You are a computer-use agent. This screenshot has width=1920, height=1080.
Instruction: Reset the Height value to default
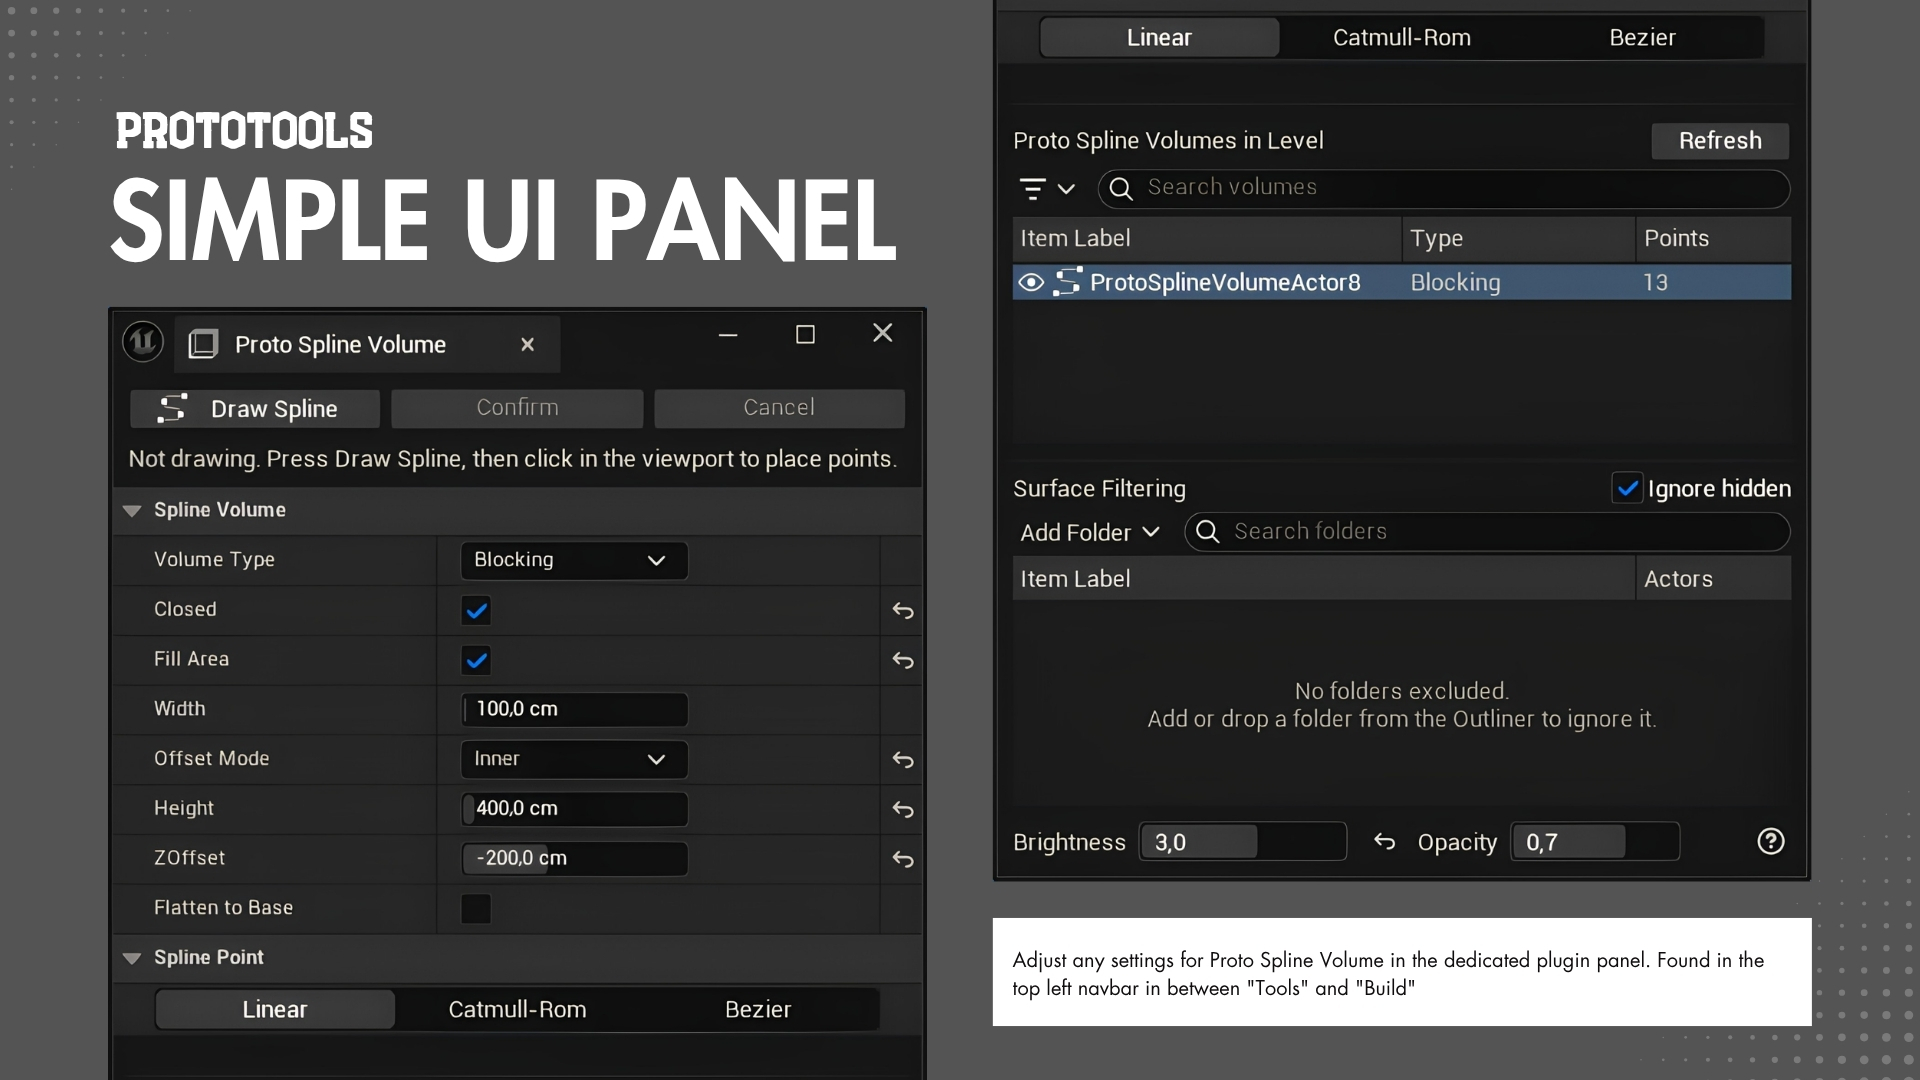(903, 809)
